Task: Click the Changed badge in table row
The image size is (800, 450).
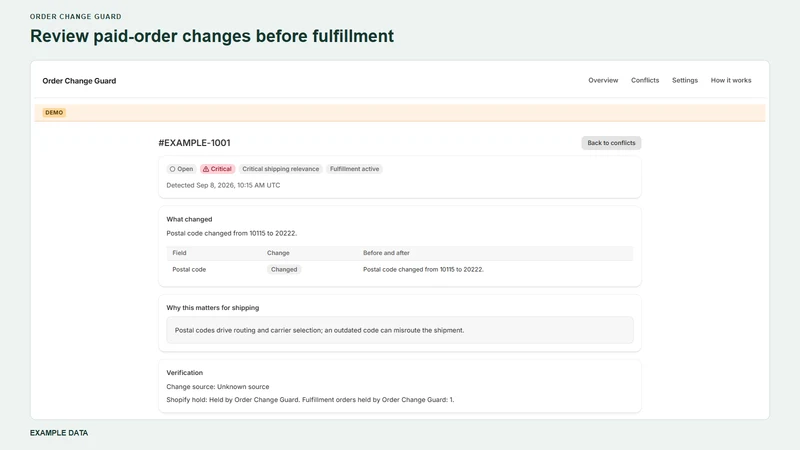Action: (x=284, y=269)
